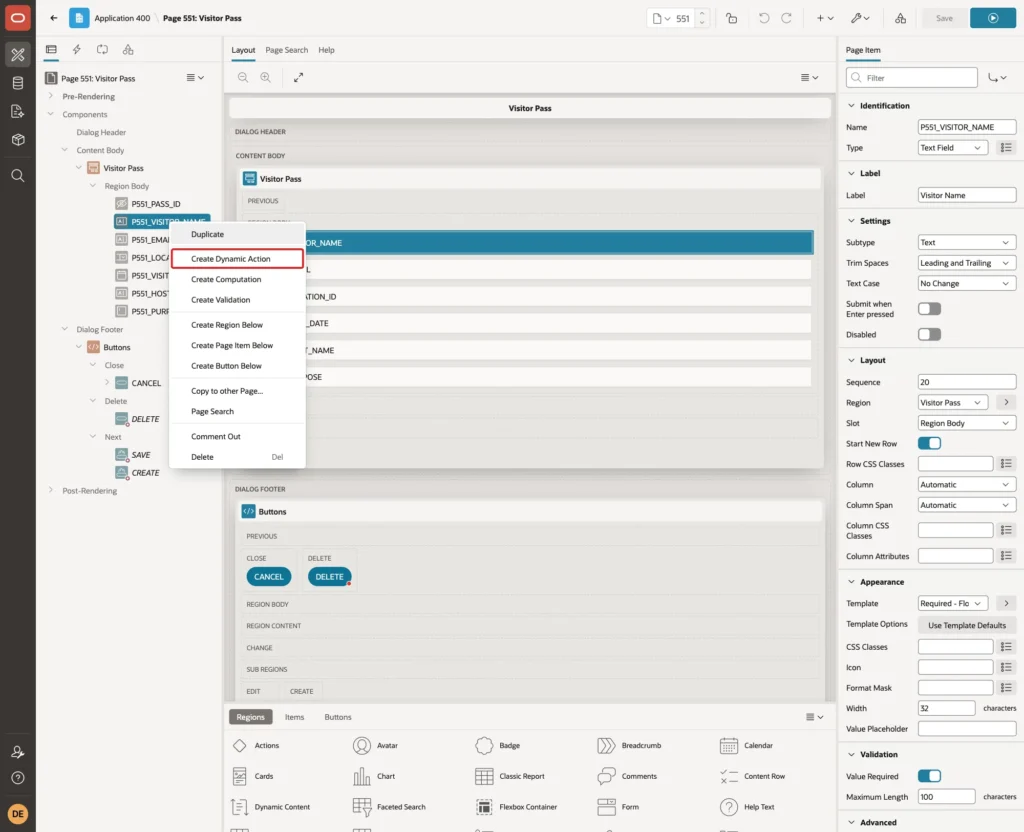Click the disabled Save button
This screenshot has width=1024, height=832.
(944, 18)
